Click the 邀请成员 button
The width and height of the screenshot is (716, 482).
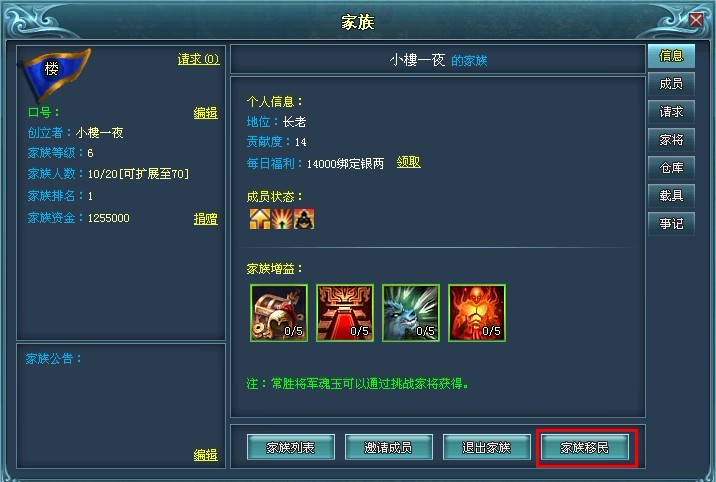tap(389, 447)
